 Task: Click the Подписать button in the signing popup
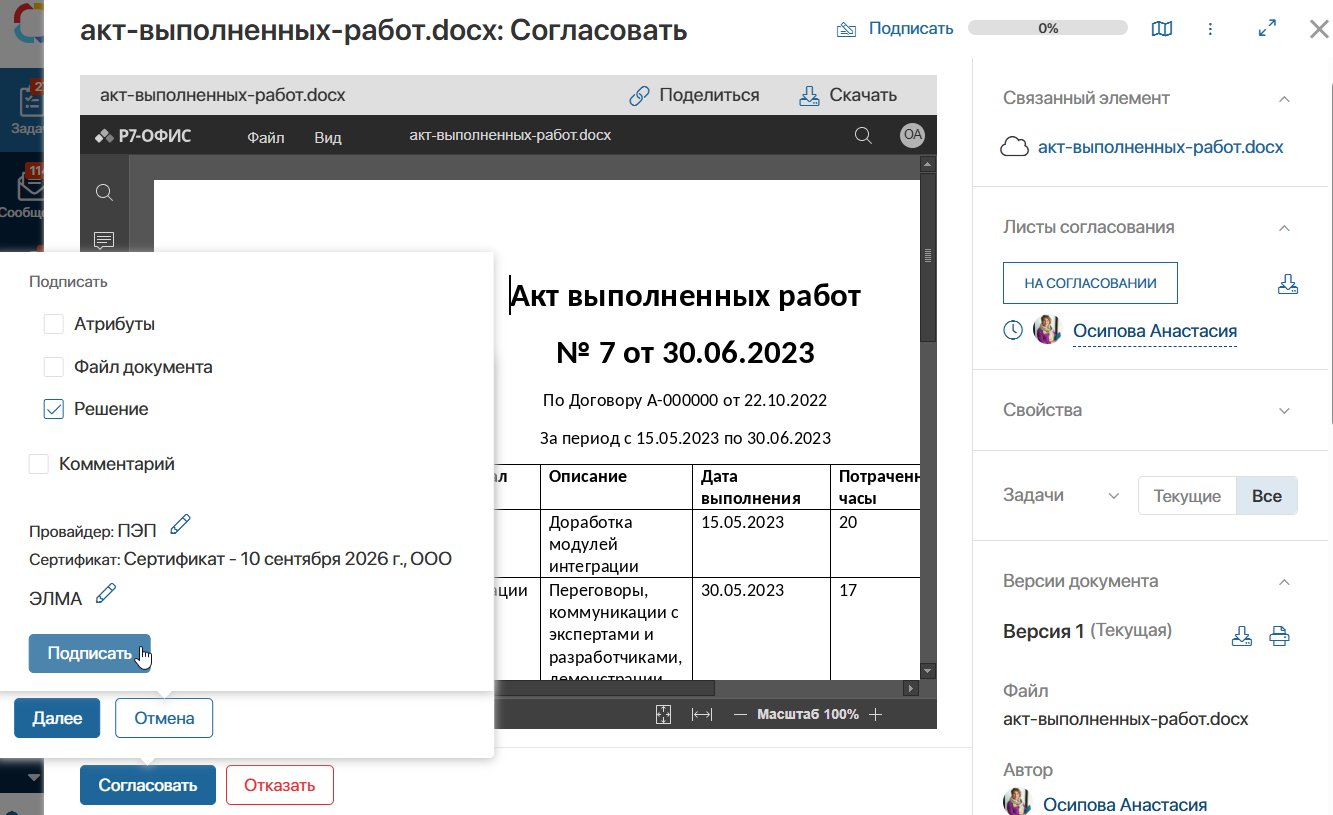pyautogui.click(x=90, y=653)
